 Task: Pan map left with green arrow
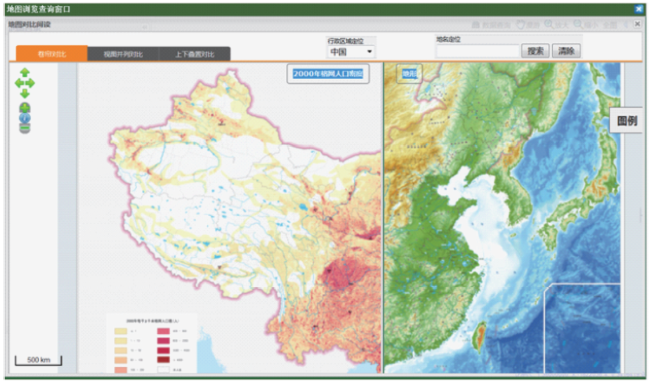click(19, 83)
